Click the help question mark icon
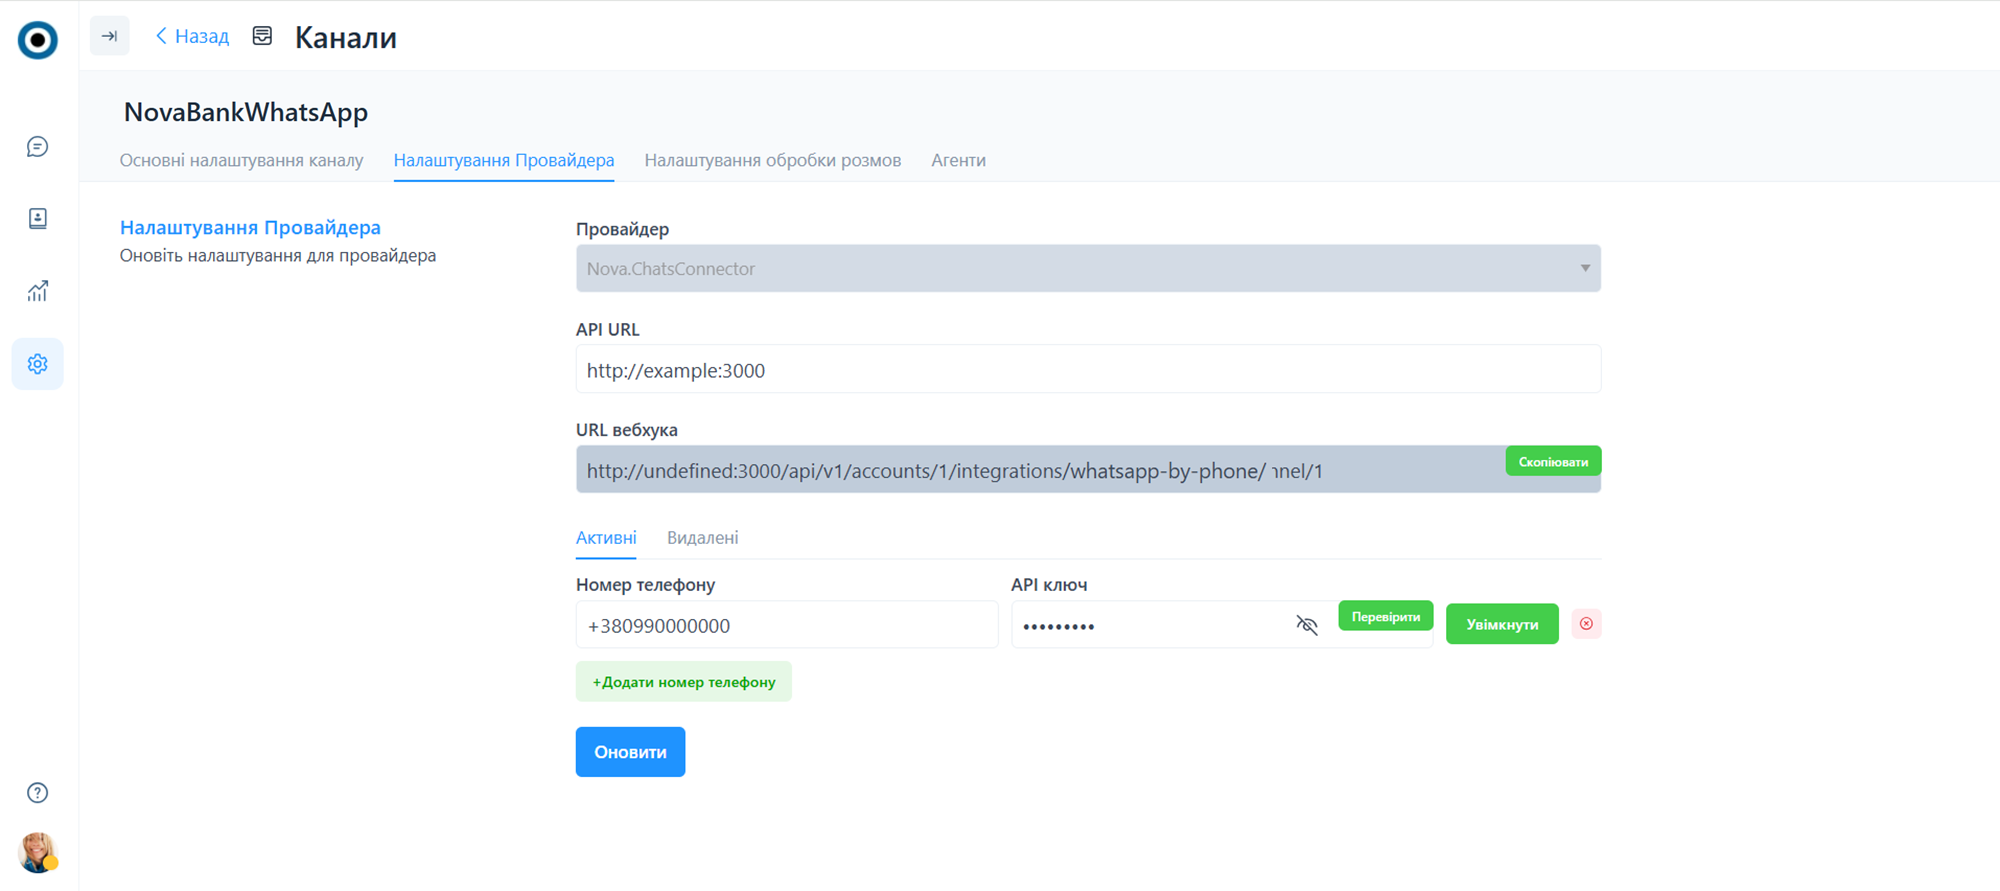 (38, 793)
